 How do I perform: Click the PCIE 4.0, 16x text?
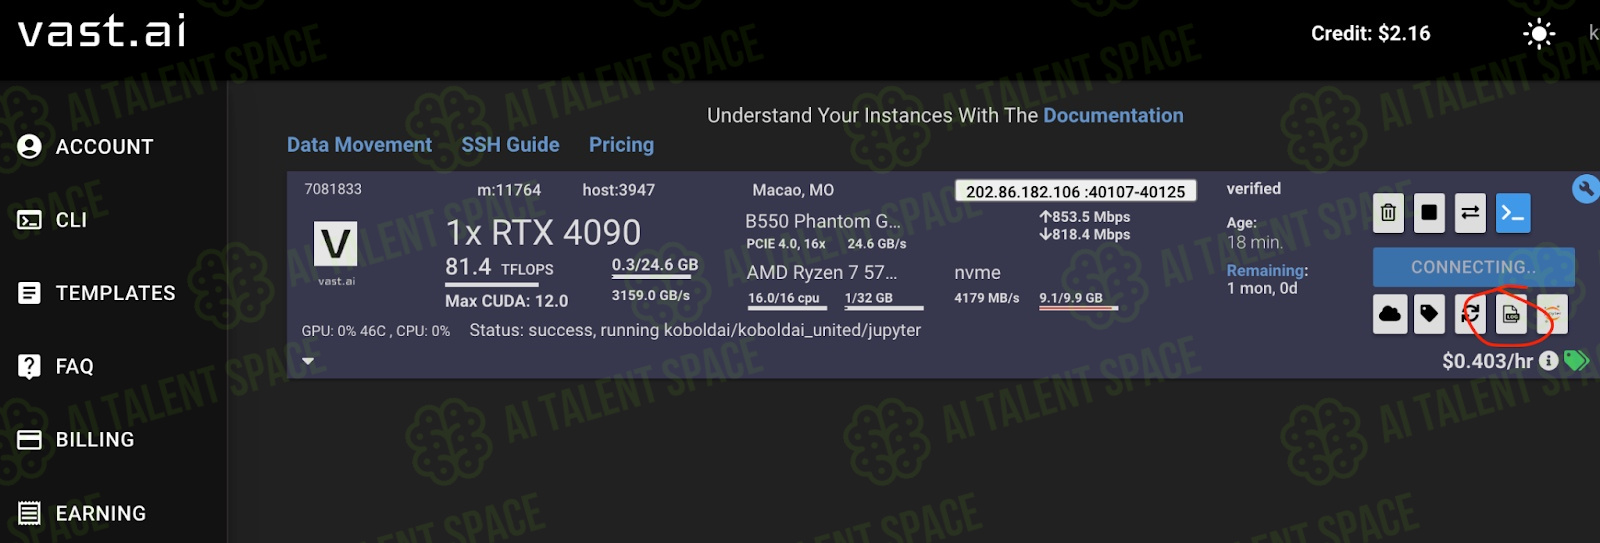pyautogui.click(x=786, y=244)
